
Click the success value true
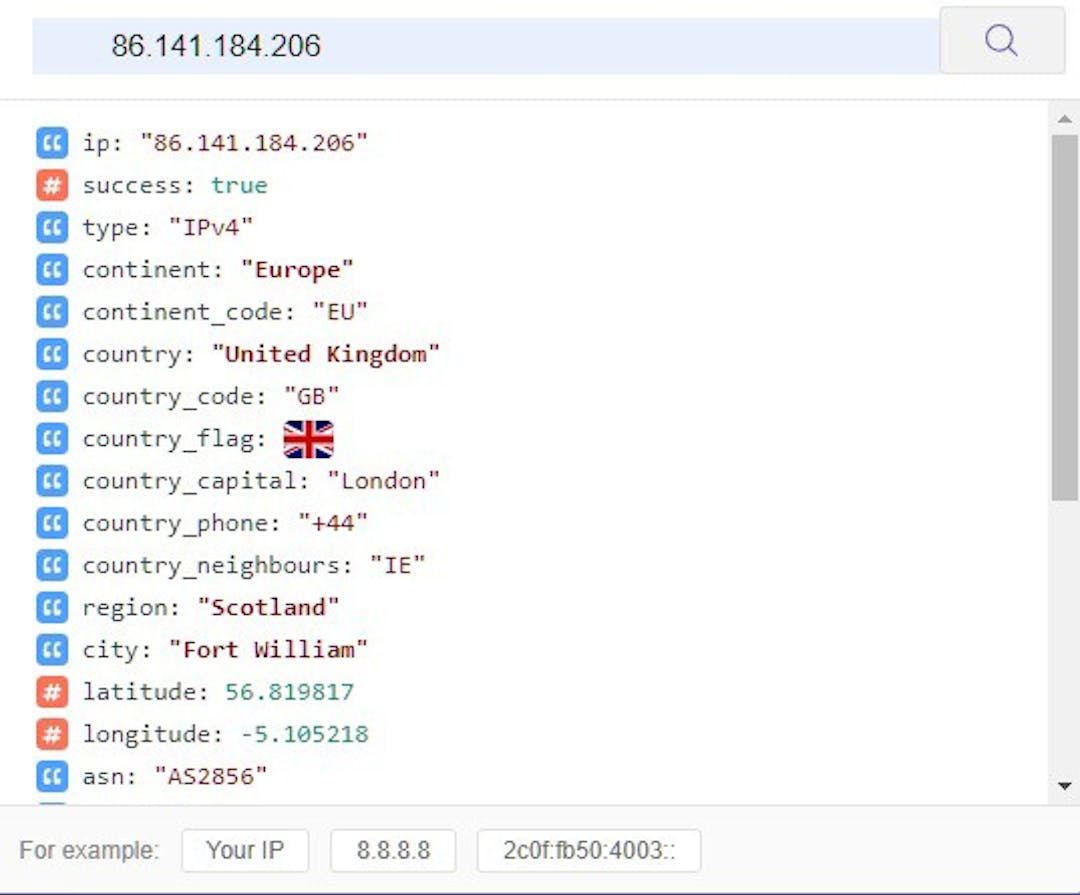click(239, 185)
